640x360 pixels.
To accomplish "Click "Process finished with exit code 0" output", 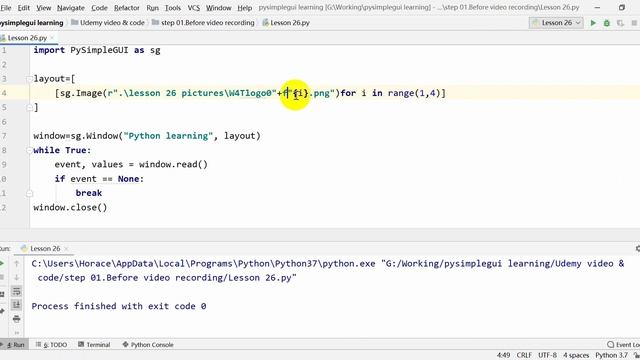I will [x=119, y=306].
